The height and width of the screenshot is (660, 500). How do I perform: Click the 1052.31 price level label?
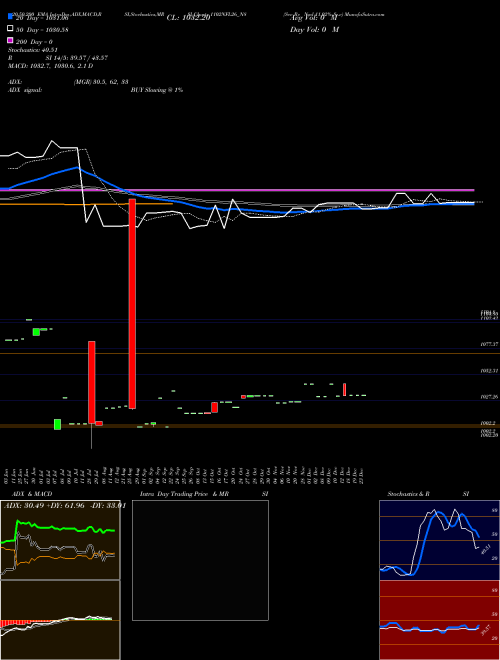coord(489,371)
